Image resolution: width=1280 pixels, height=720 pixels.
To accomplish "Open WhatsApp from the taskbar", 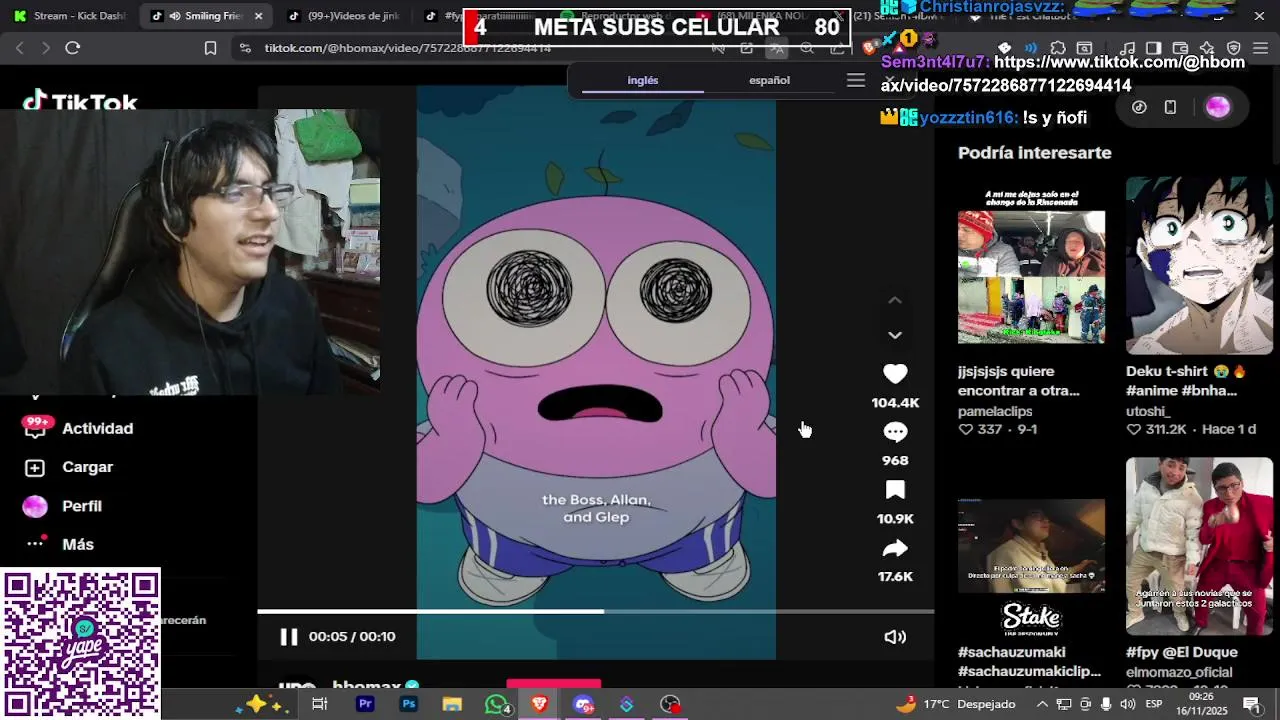I will pyautogui.click(x=496, y=704).
